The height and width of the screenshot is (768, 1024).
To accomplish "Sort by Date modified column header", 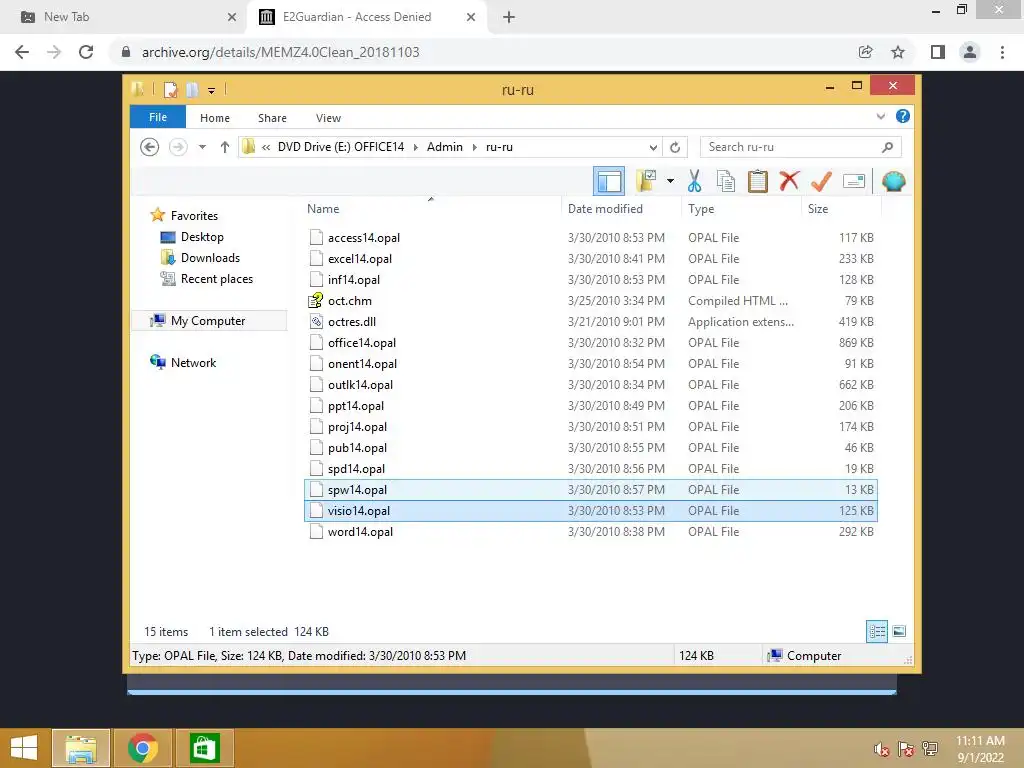I will tap(619, 208).
